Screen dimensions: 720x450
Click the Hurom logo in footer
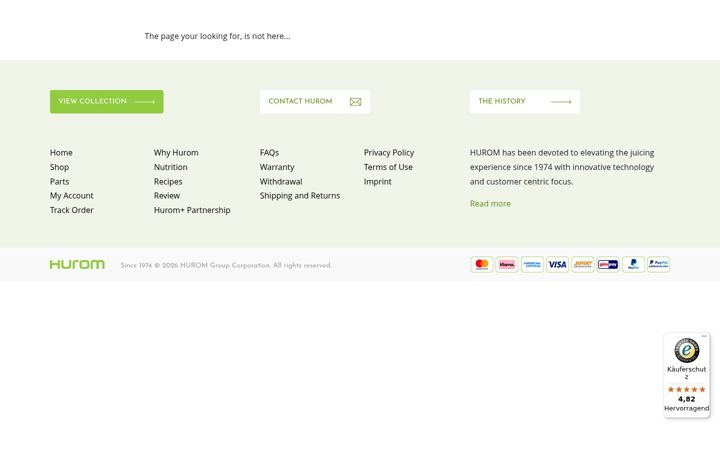click(77, 264)
